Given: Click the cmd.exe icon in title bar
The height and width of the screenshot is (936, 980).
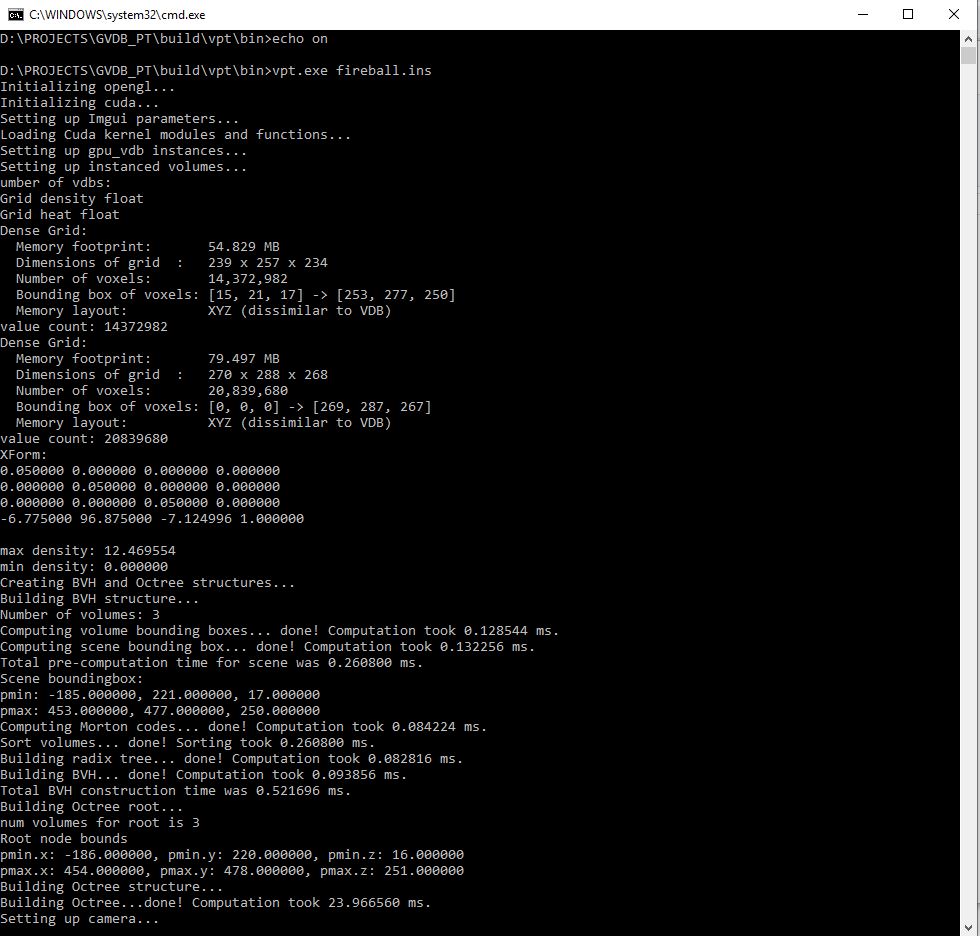Looking at the screenshot, I should [x=14, y=14].
